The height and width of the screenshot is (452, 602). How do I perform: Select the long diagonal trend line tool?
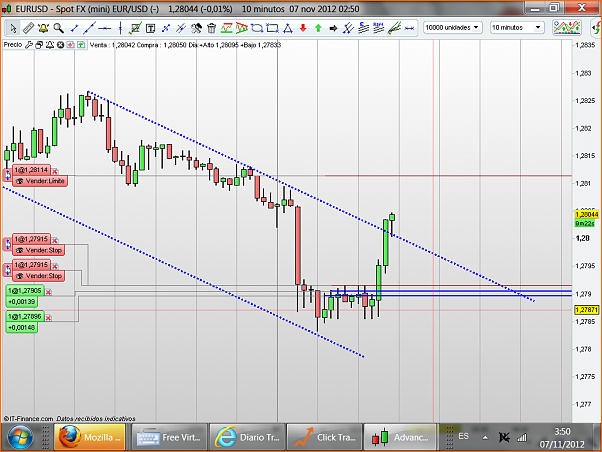click(x=89, y=28)
